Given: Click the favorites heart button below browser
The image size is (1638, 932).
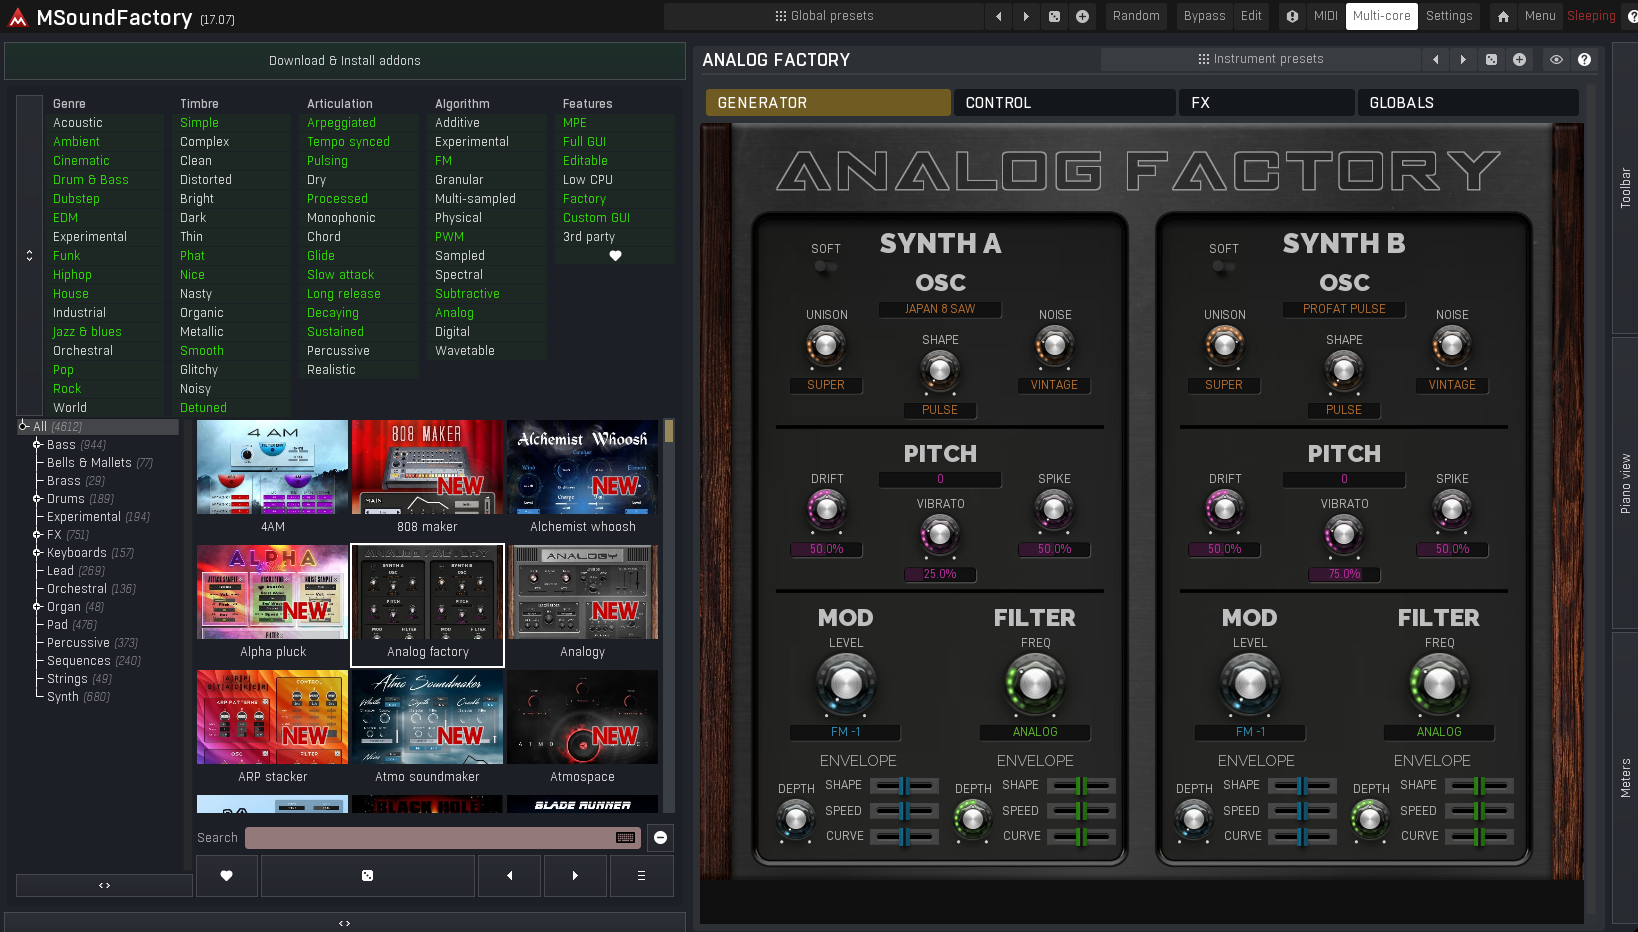Looking at the screenshot, I should click(227, 876).
